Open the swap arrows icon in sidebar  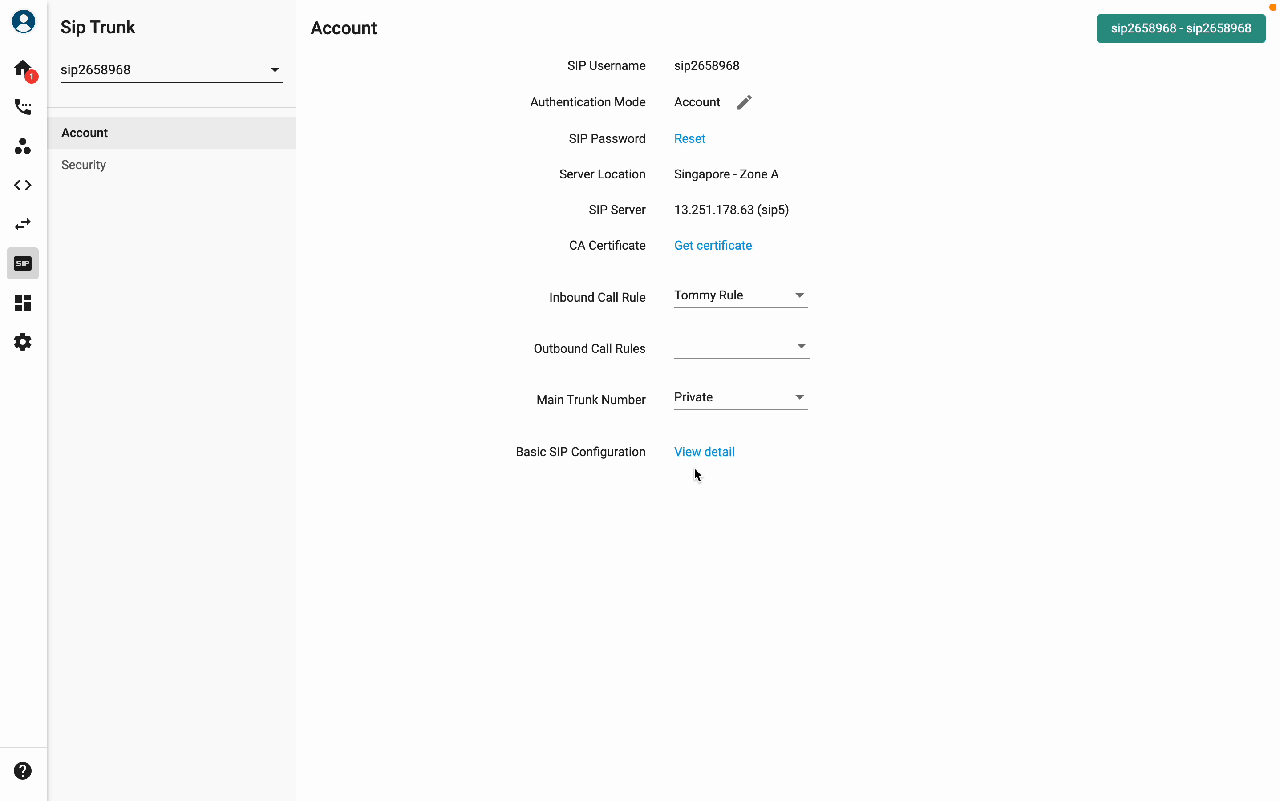pos(23,224)
